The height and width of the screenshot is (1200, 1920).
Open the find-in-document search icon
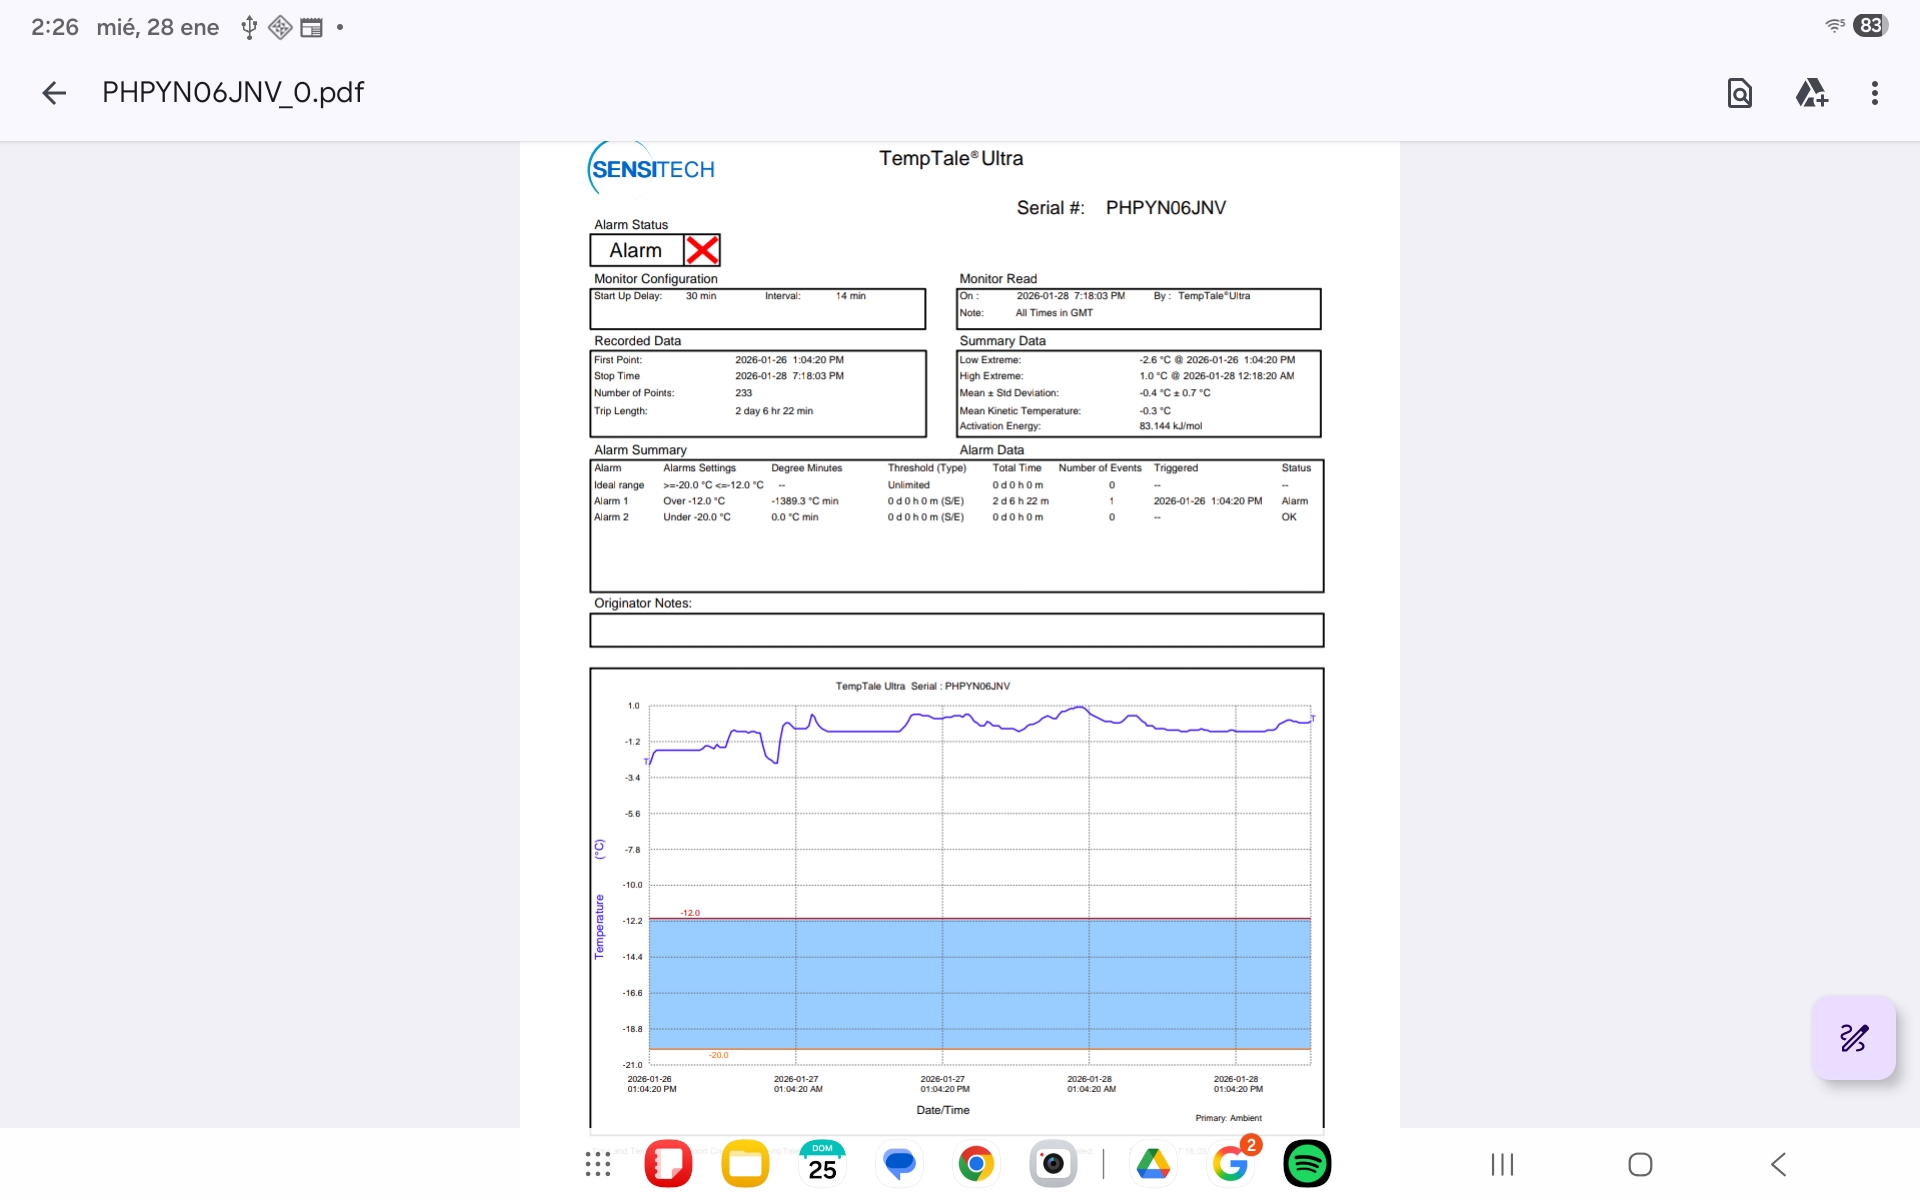(1739, 93)
